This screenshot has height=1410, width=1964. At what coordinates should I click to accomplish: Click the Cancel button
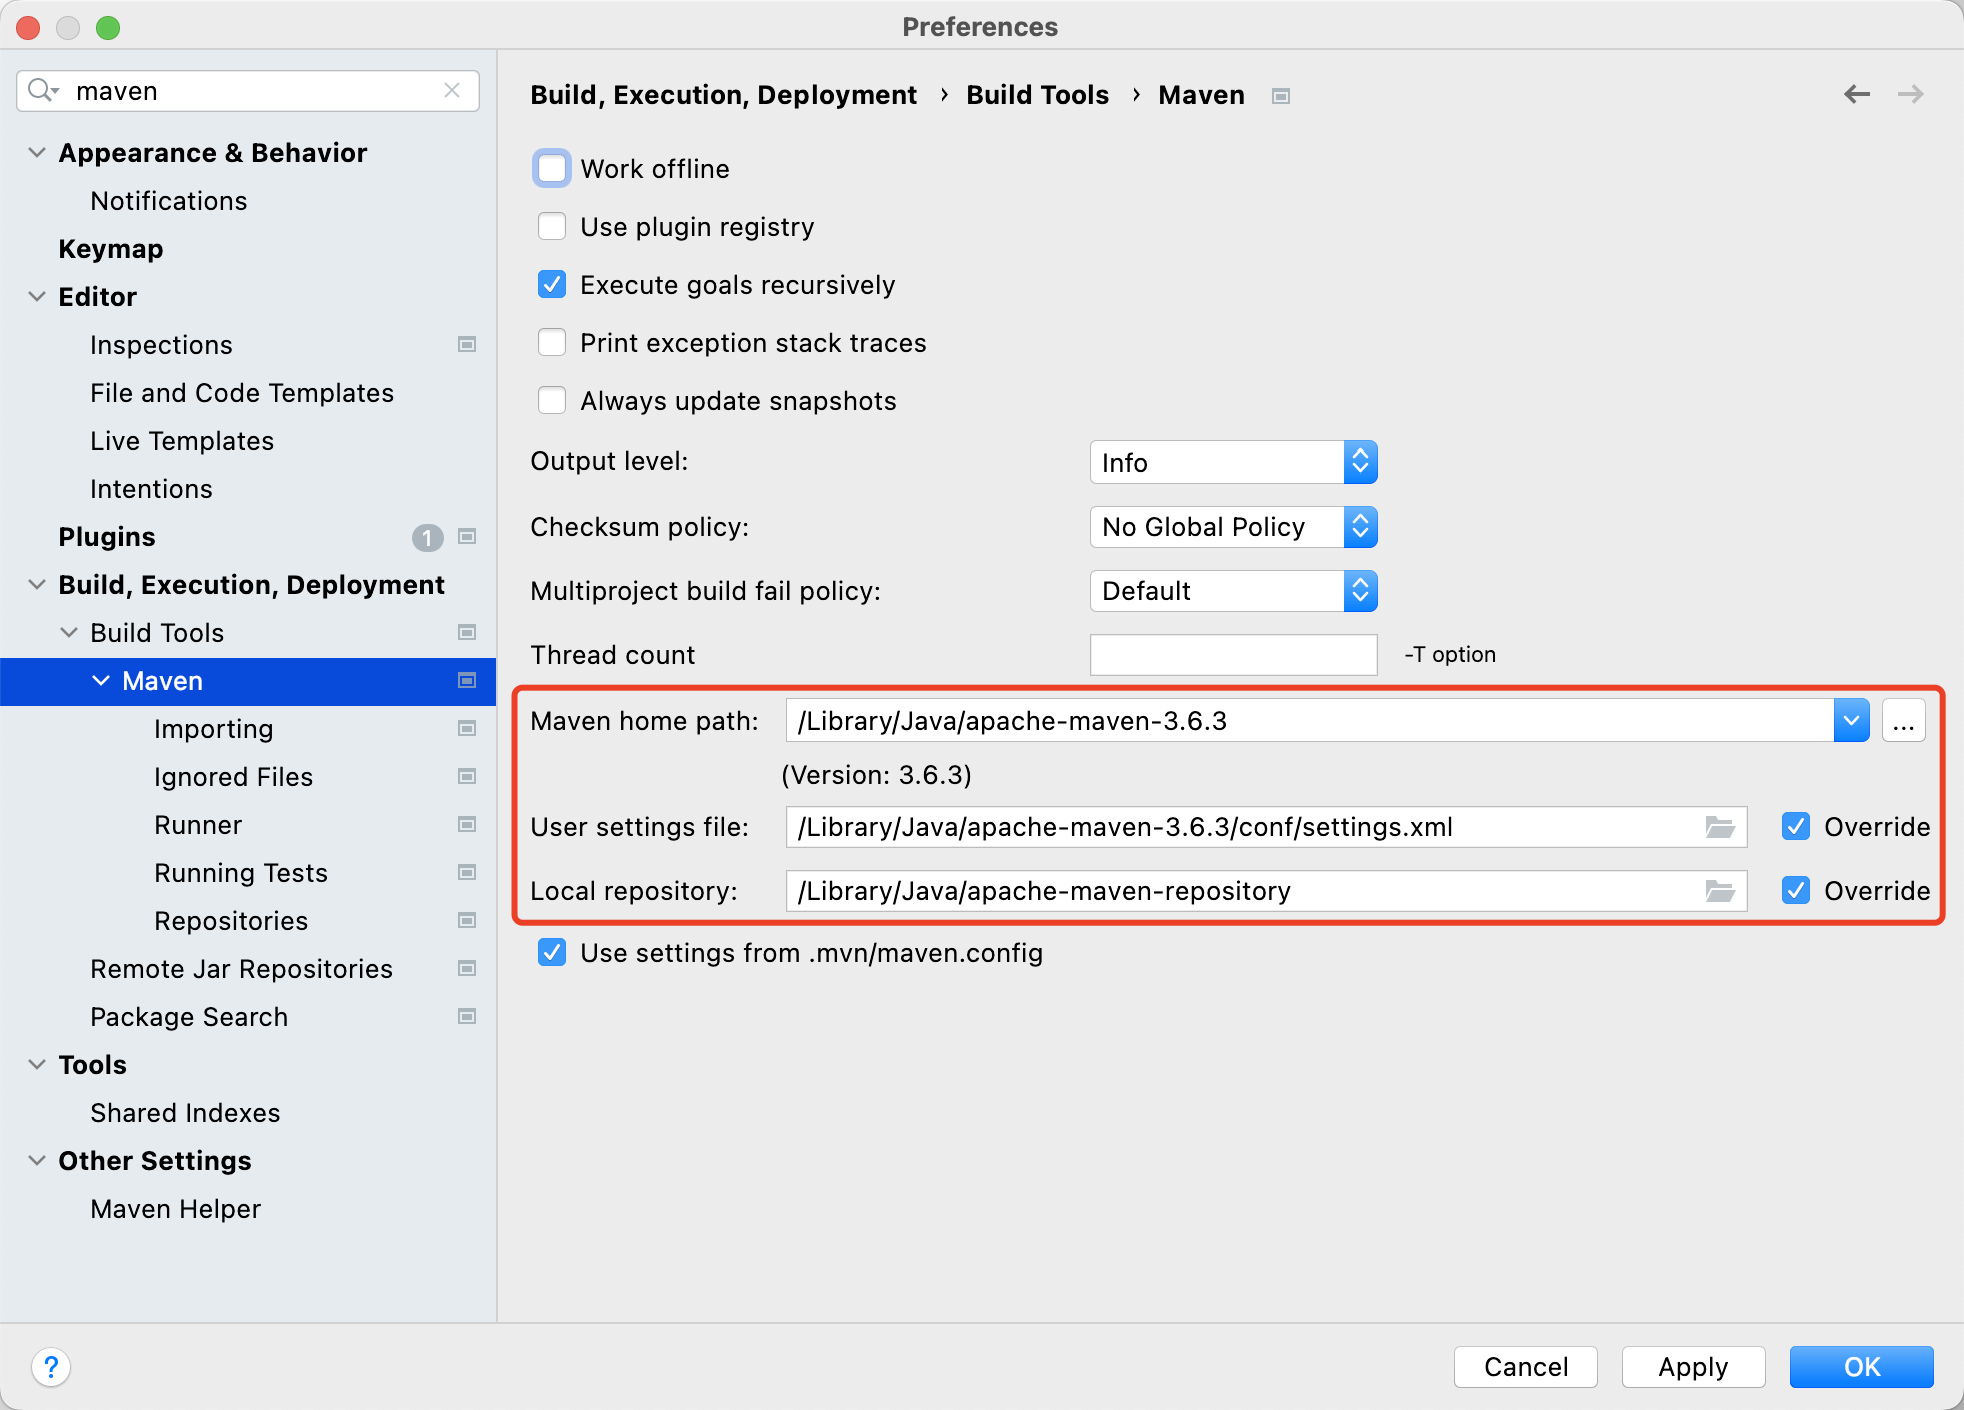(1525, 1366)
